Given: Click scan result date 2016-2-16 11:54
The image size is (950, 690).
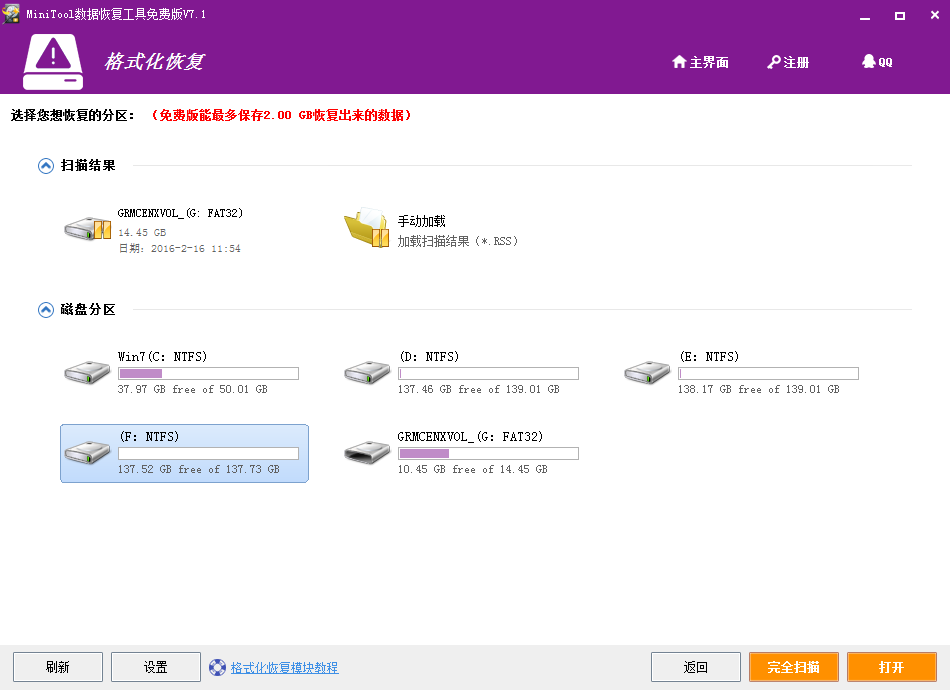Looking at the screenshot, I should (x=179, y=248).
